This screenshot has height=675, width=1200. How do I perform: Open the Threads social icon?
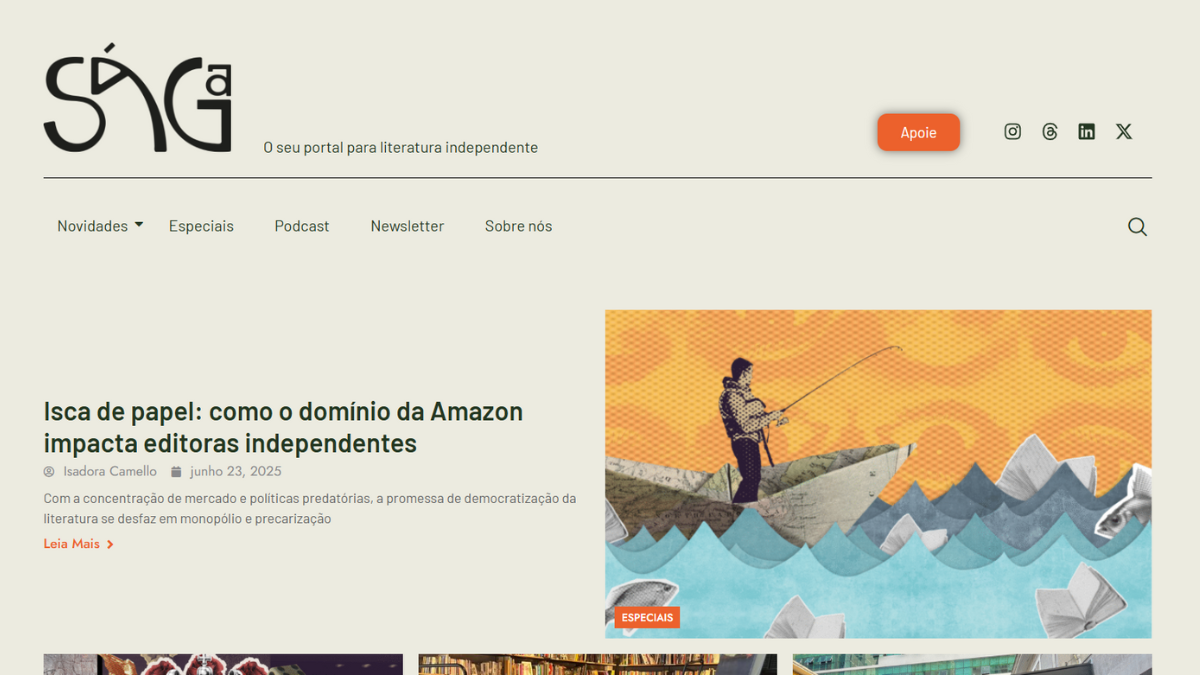click(x=1049, y=132)
